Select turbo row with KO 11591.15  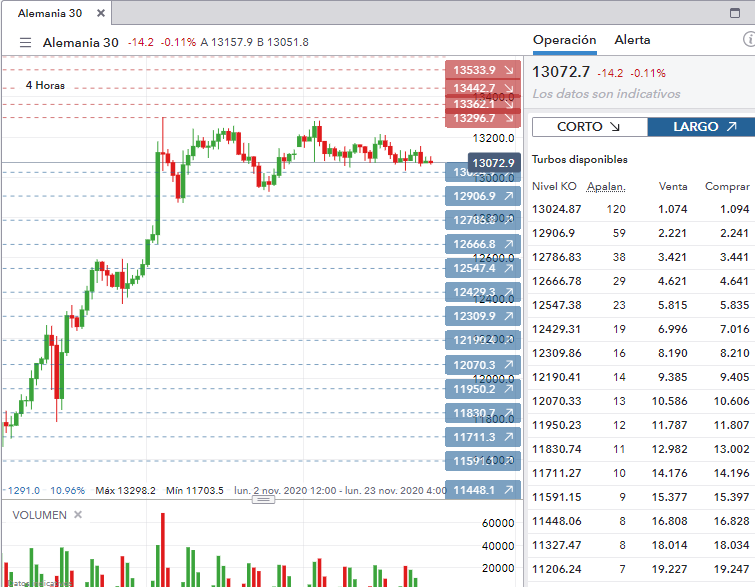pos(641,497)
